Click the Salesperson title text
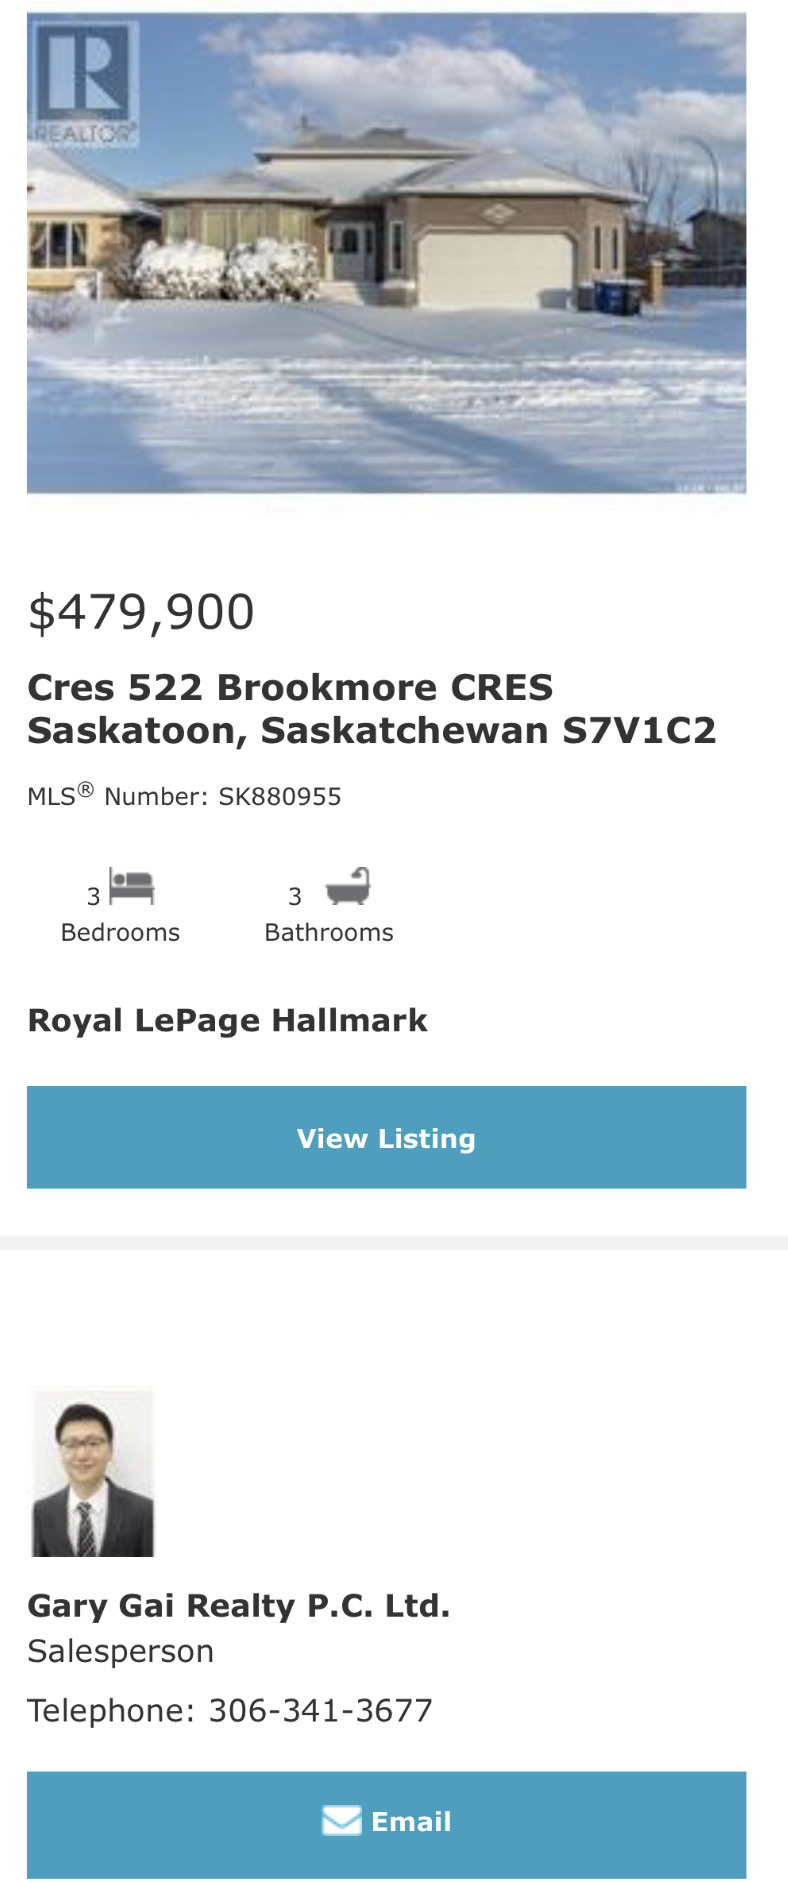This screenshot has height=1883, width=788. click(120, 1651)
